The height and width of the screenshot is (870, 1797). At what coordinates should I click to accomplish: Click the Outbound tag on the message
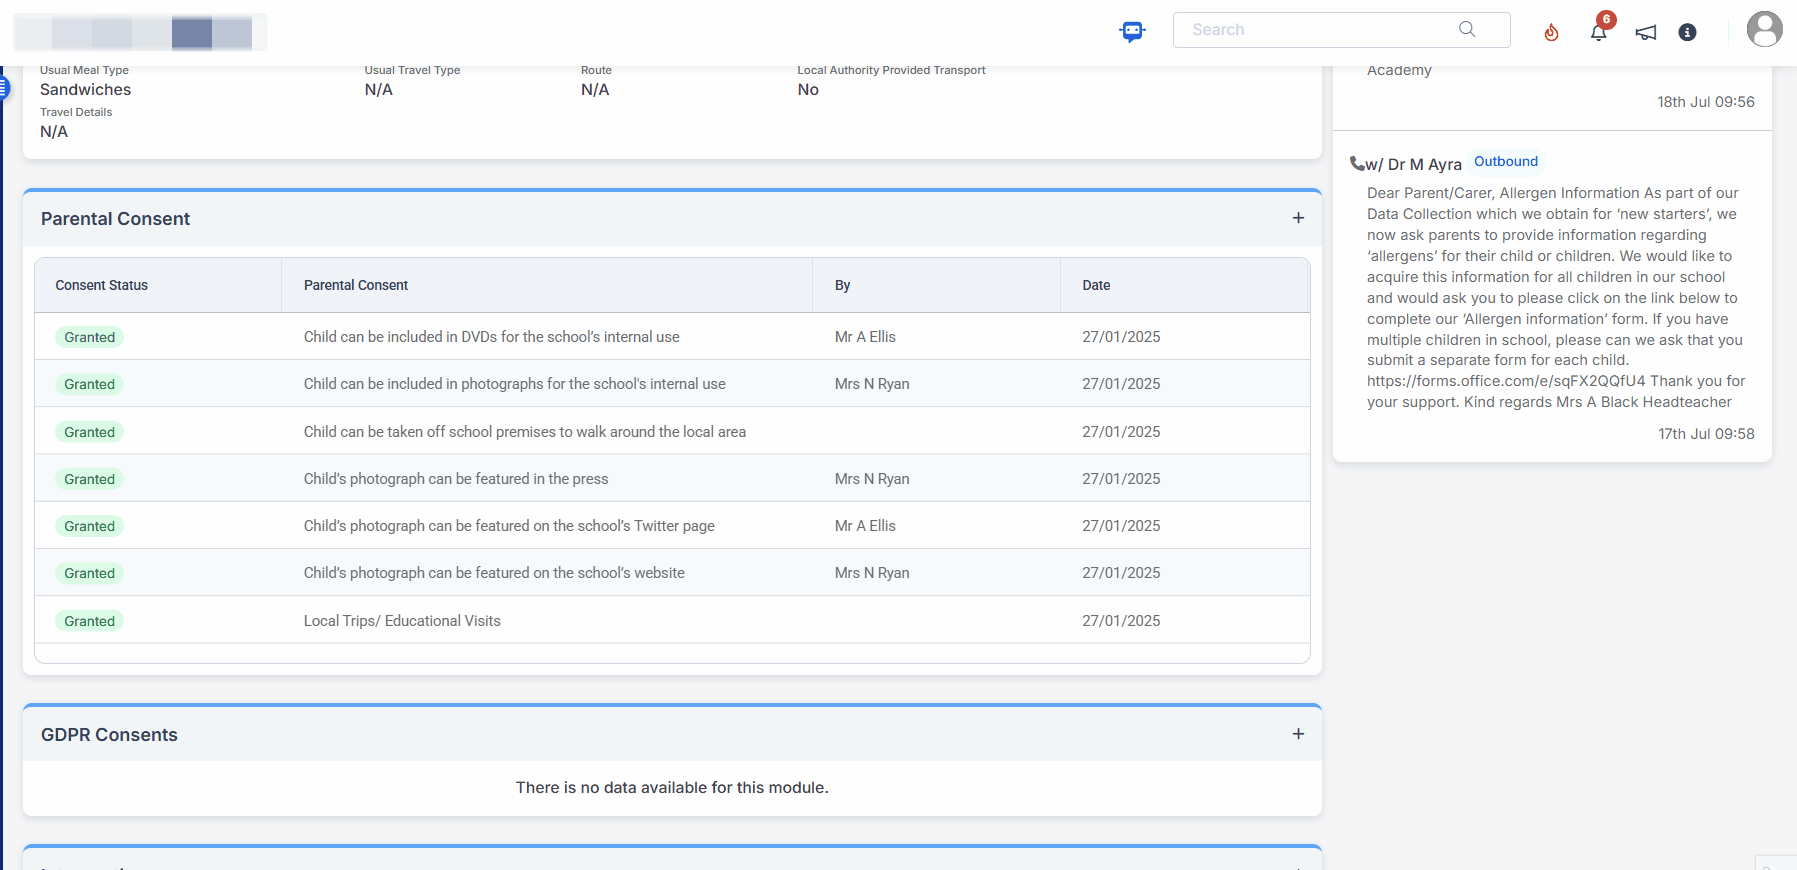click(1506, 161)
